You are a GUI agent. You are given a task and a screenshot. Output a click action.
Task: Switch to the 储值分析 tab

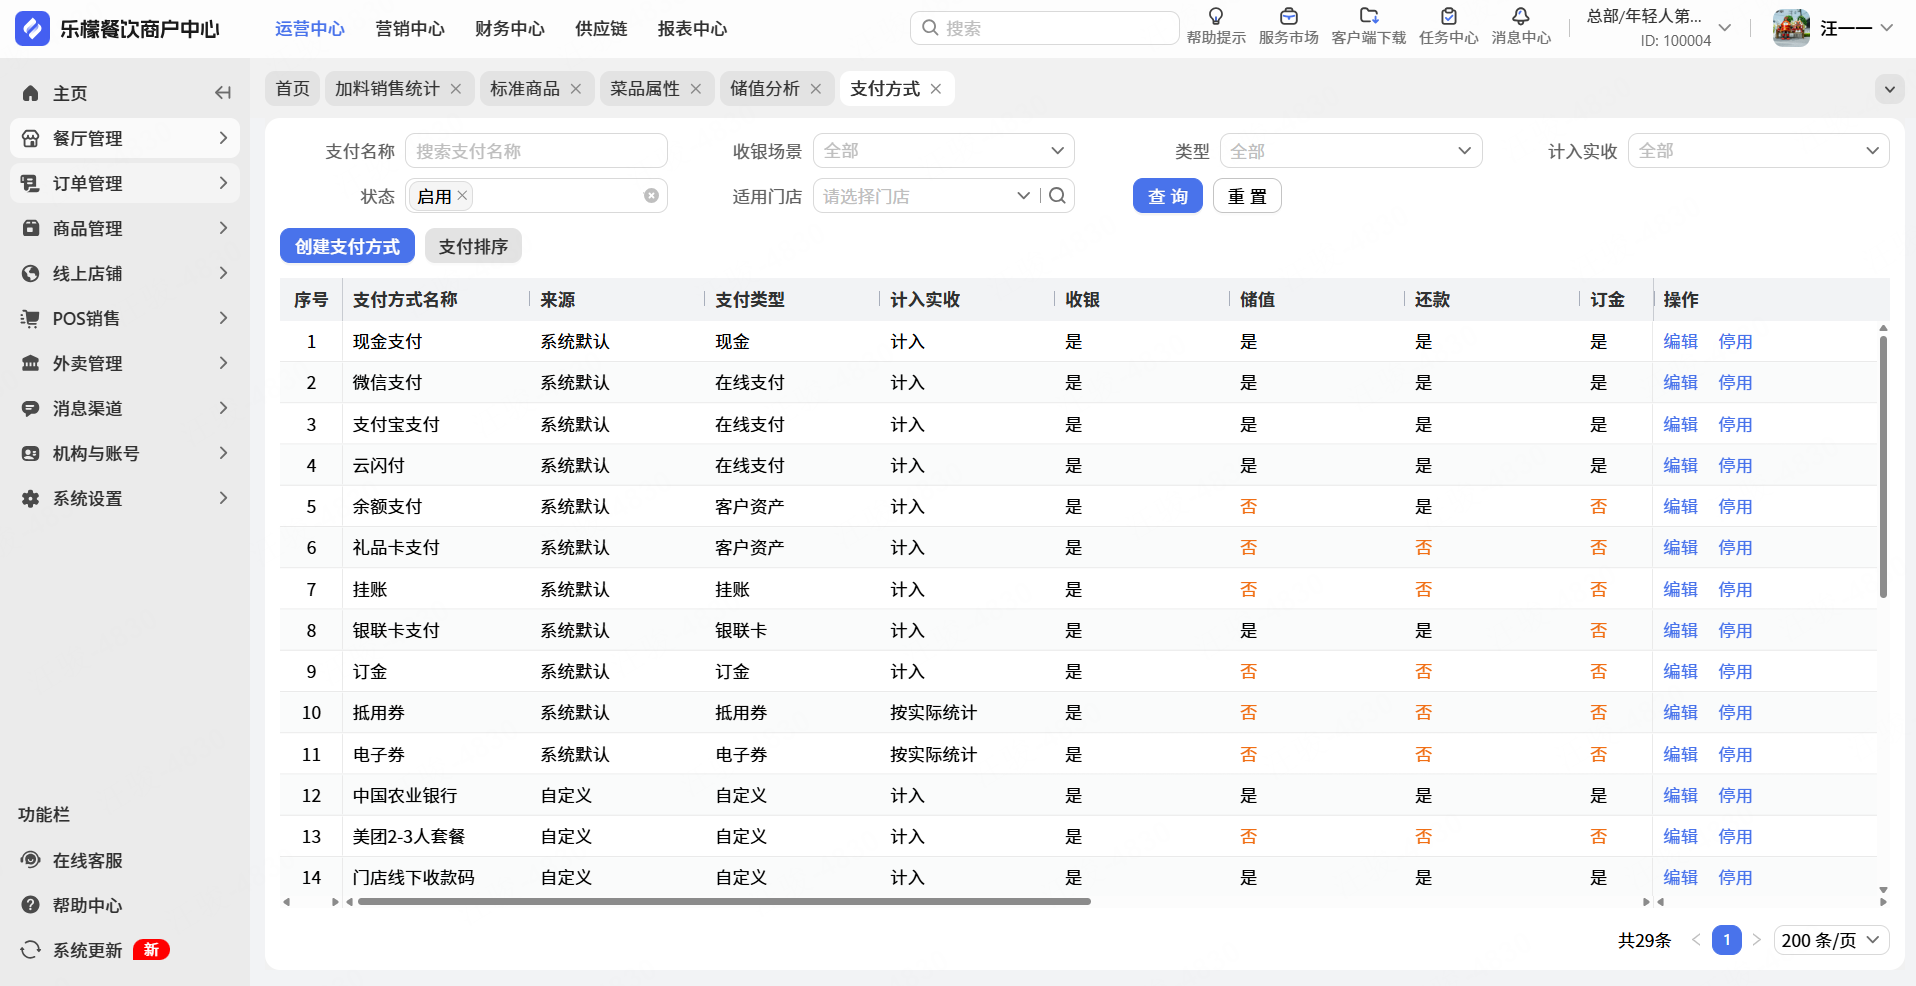[764, 89]
